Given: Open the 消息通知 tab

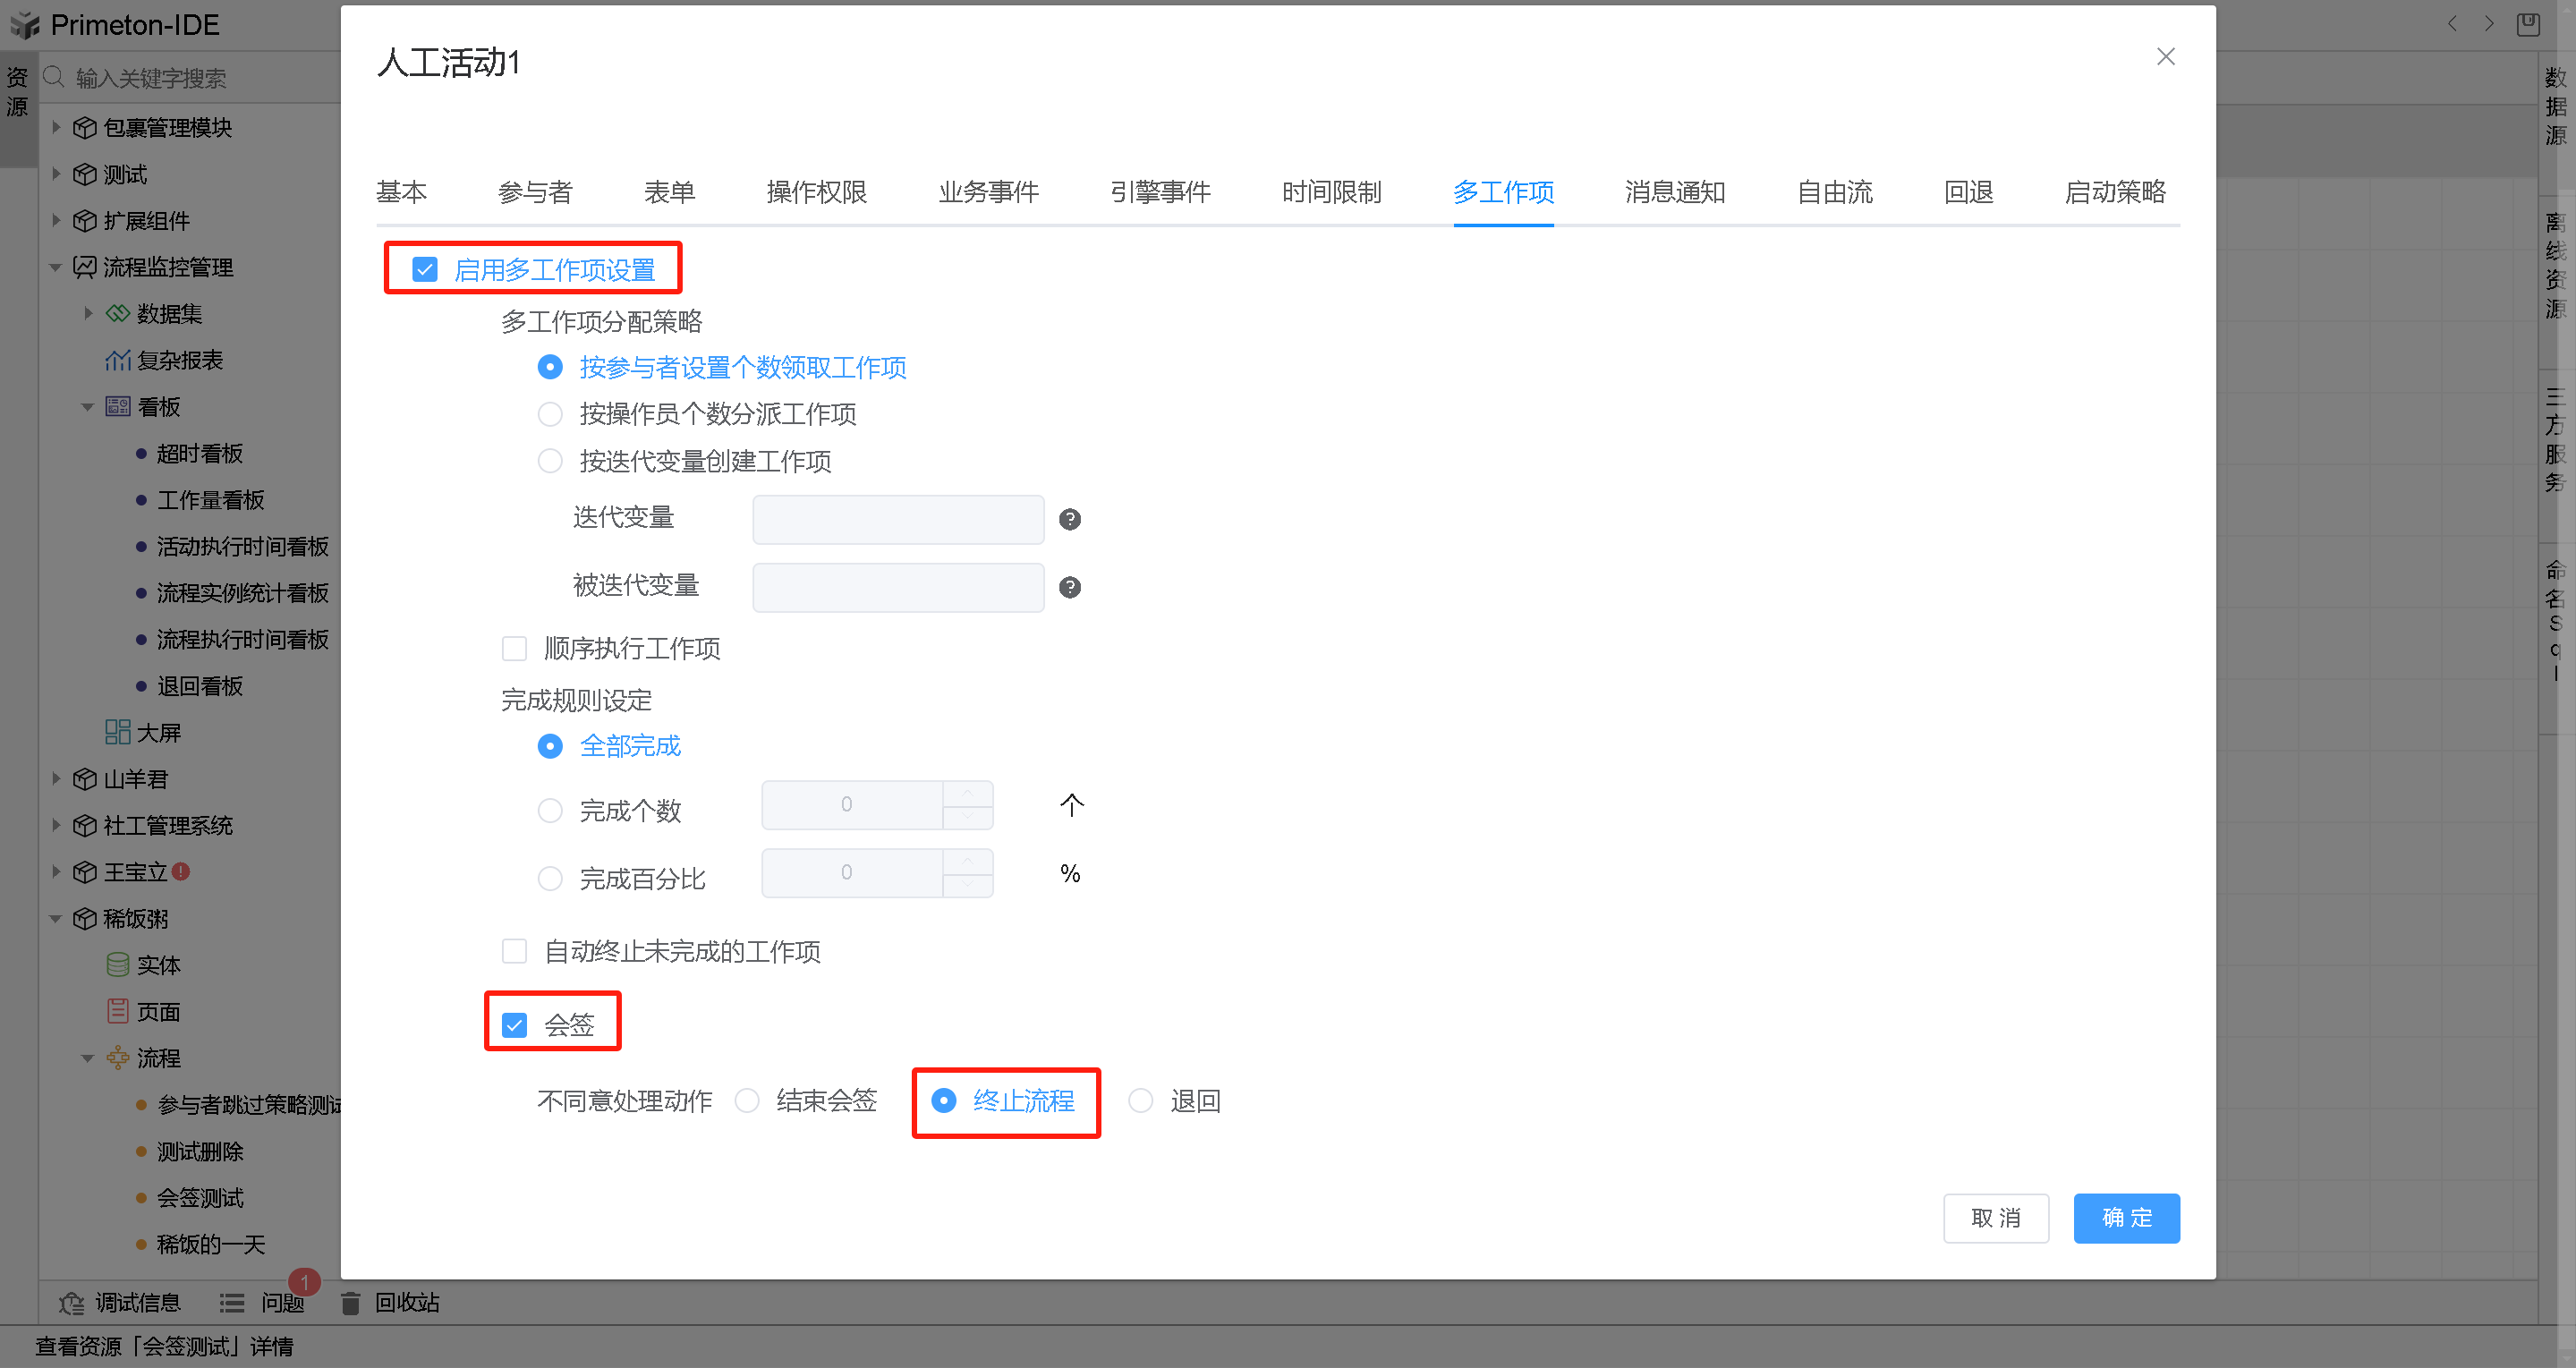Looking at the screenshot, I should [x=1674, y=192].
